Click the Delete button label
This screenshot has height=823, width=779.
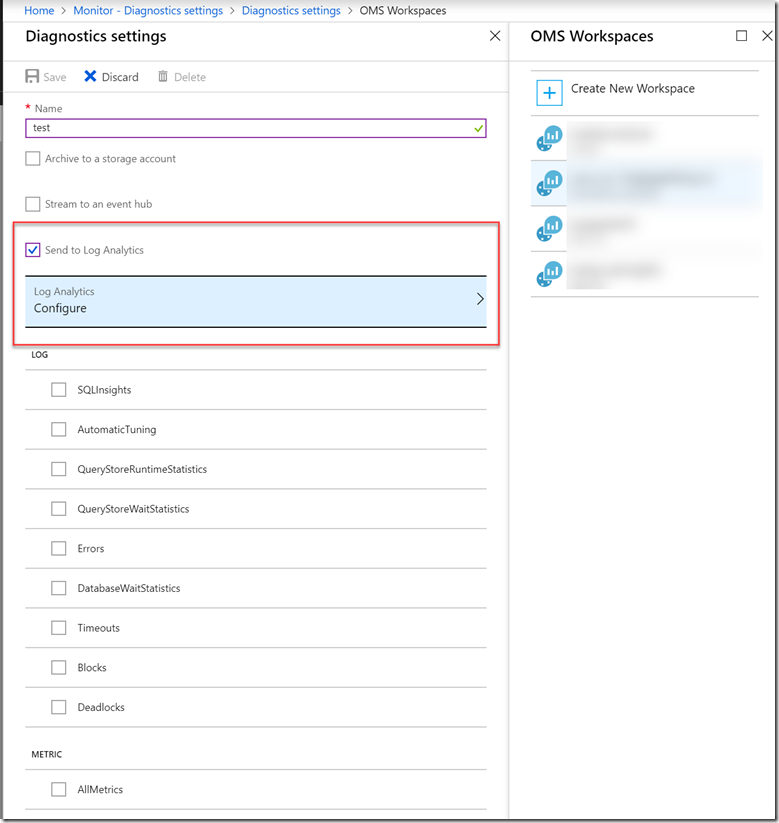click(x=190, y=77)
